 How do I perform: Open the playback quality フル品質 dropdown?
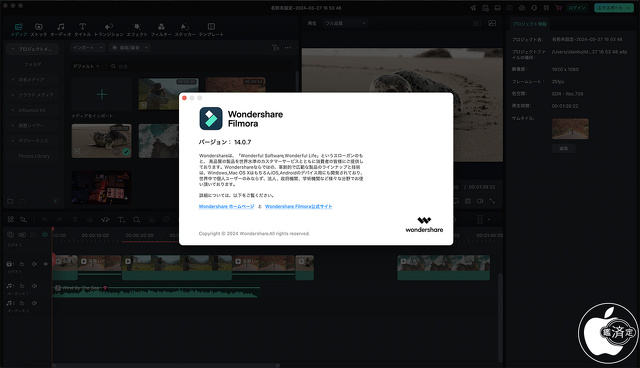click(345, 23)
